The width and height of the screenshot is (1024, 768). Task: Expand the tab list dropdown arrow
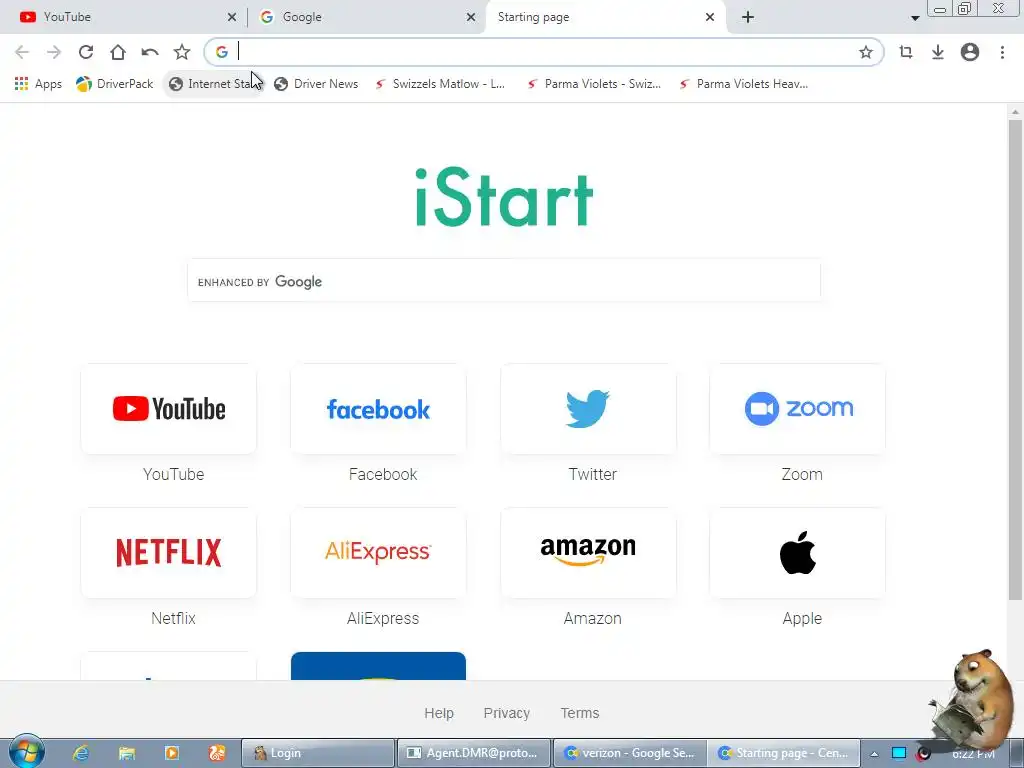(x=915, y=18)
